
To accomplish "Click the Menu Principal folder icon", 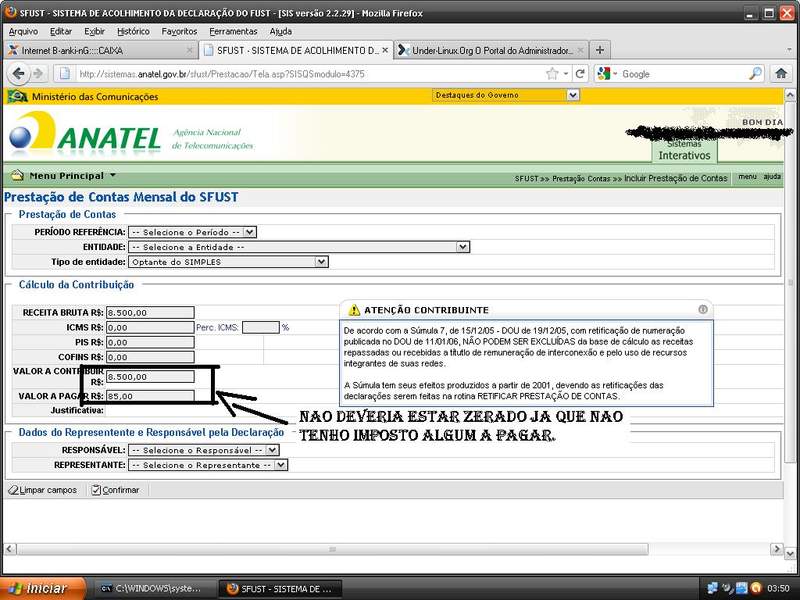I will pyautogui.click(x=17, y=176).
